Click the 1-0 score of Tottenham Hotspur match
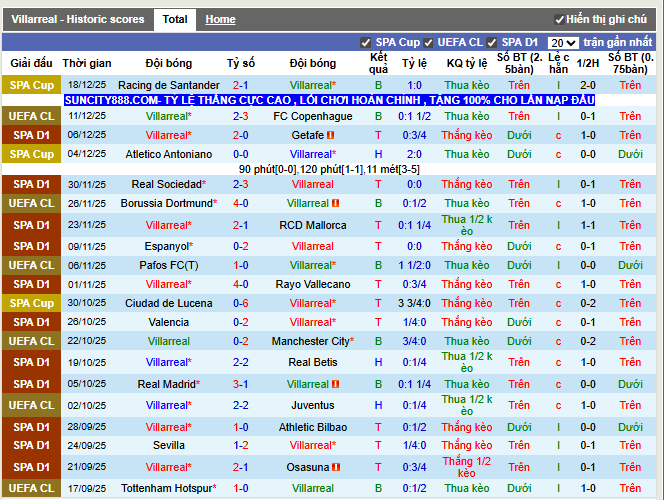 tap(241, 488)
